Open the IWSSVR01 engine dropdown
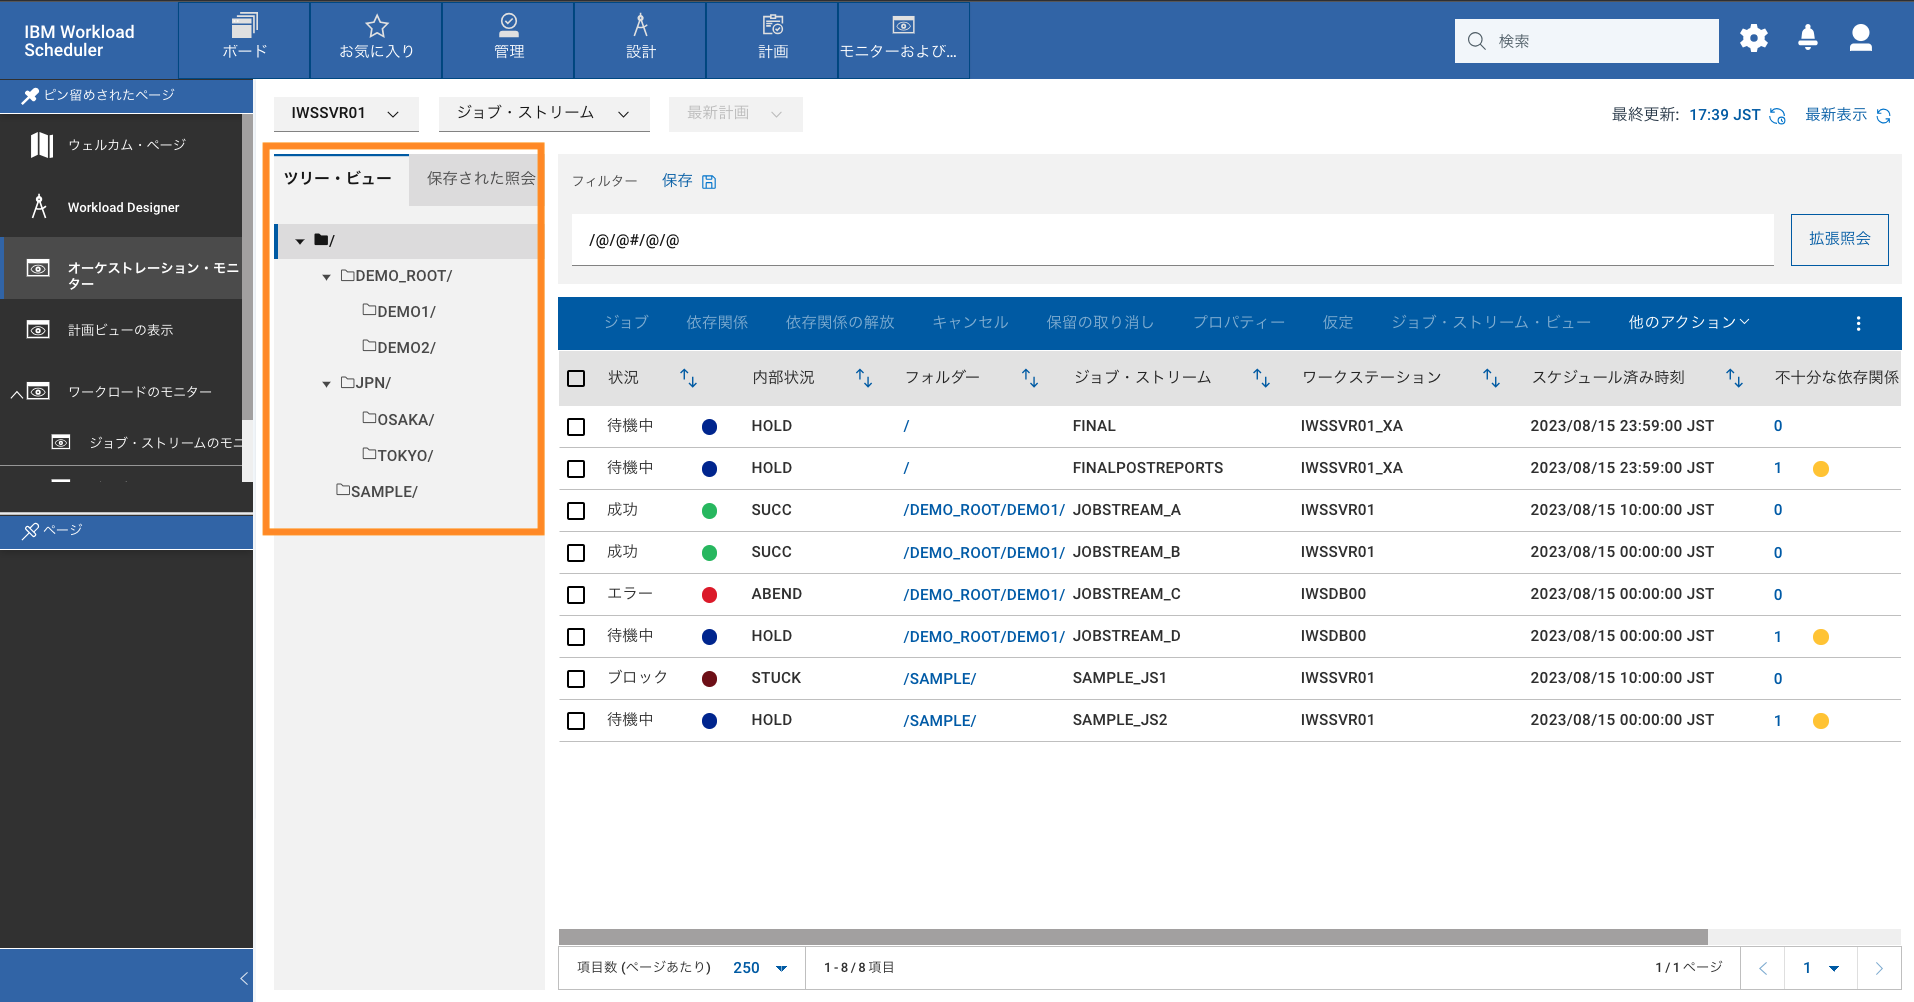 pos(346,114)
